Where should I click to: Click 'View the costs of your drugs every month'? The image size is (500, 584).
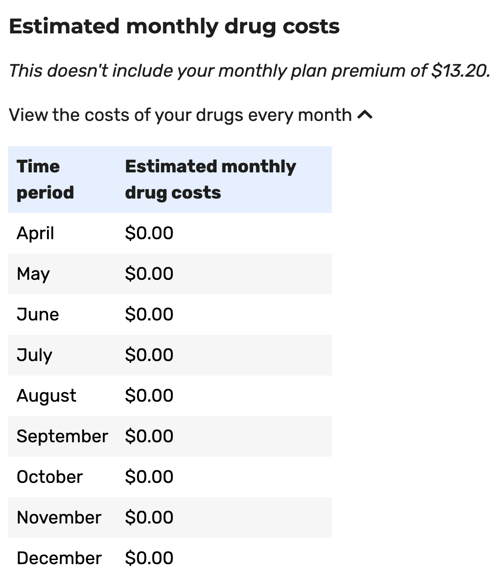coord(180,115)
